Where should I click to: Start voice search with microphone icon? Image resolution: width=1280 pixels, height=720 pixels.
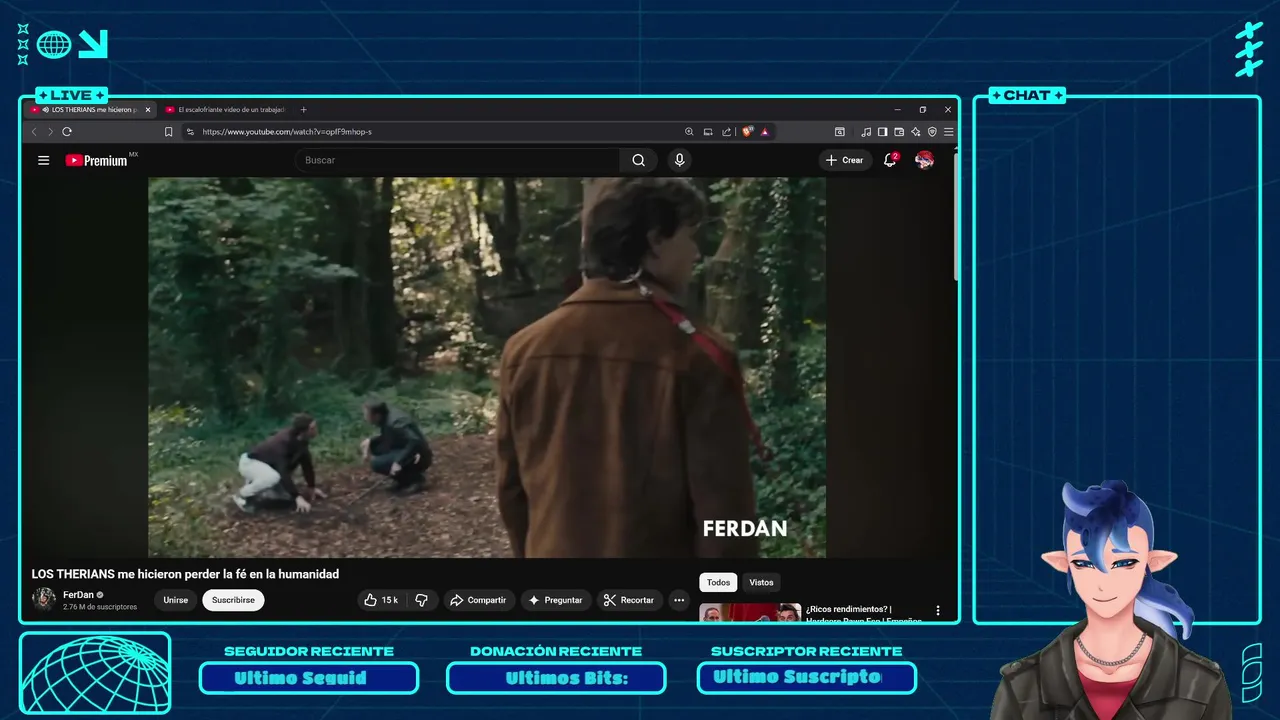coord(679,160)
